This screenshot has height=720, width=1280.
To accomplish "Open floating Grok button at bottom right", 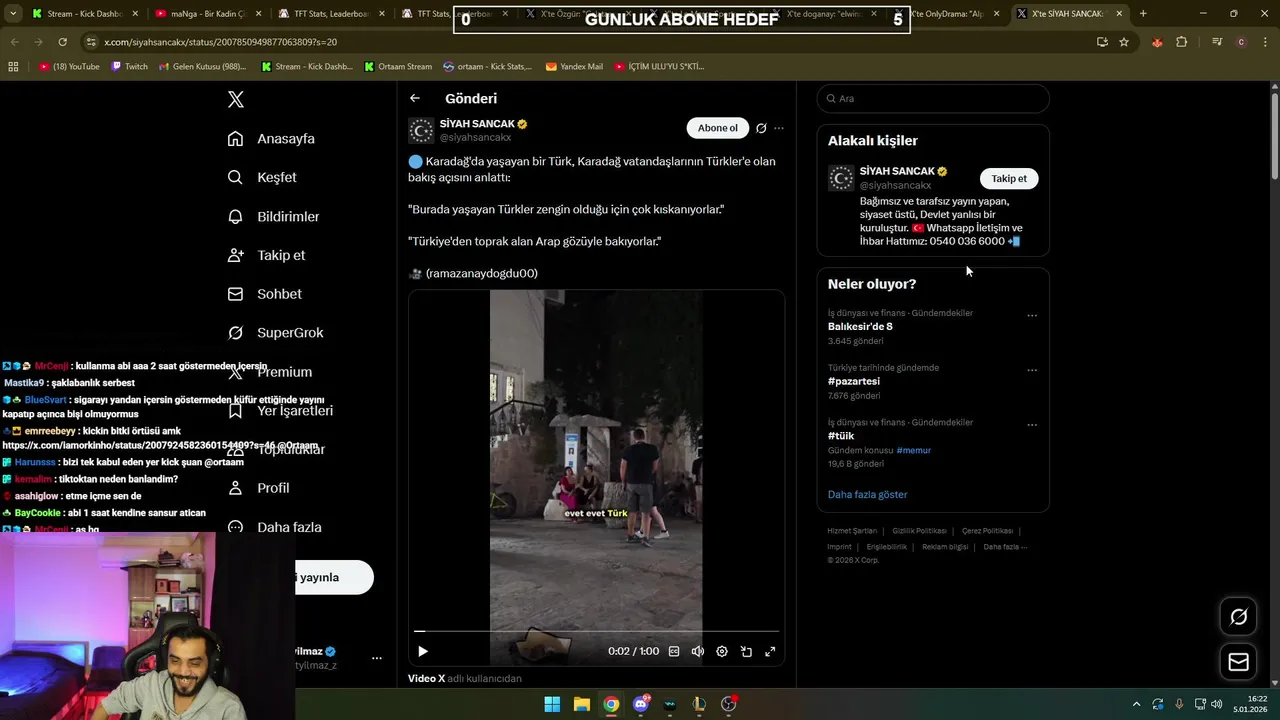I will click(x=1238, y=617).
